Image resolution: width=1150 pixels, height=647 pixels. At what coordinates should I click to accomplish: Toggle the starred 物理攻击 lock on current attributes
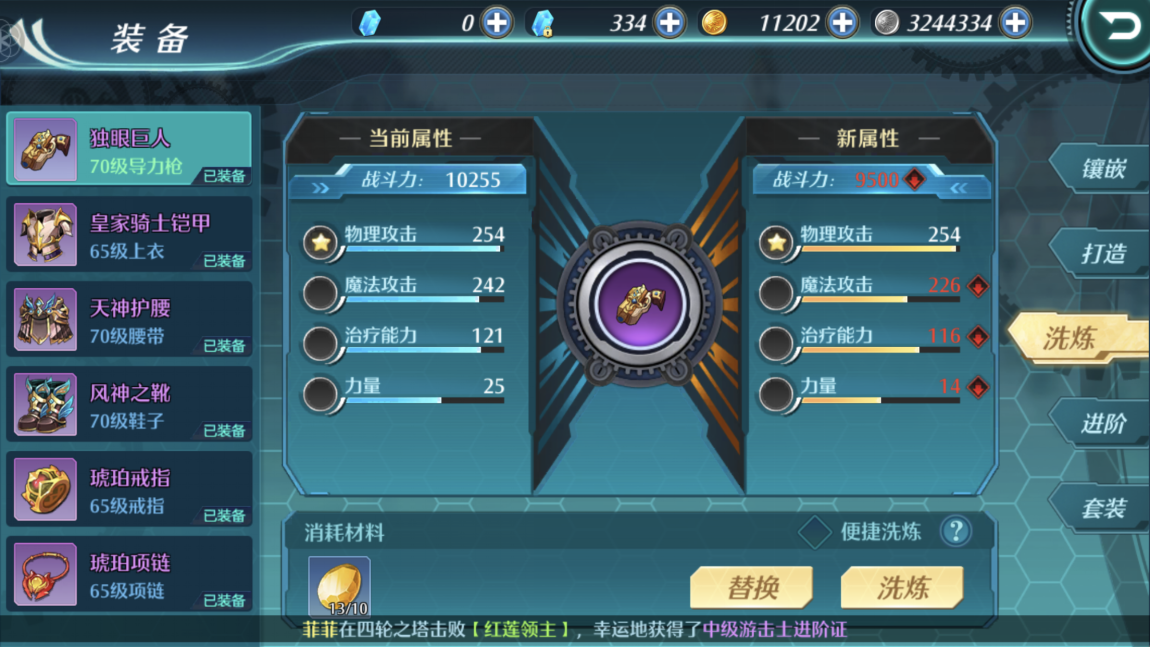pos(320,242)
